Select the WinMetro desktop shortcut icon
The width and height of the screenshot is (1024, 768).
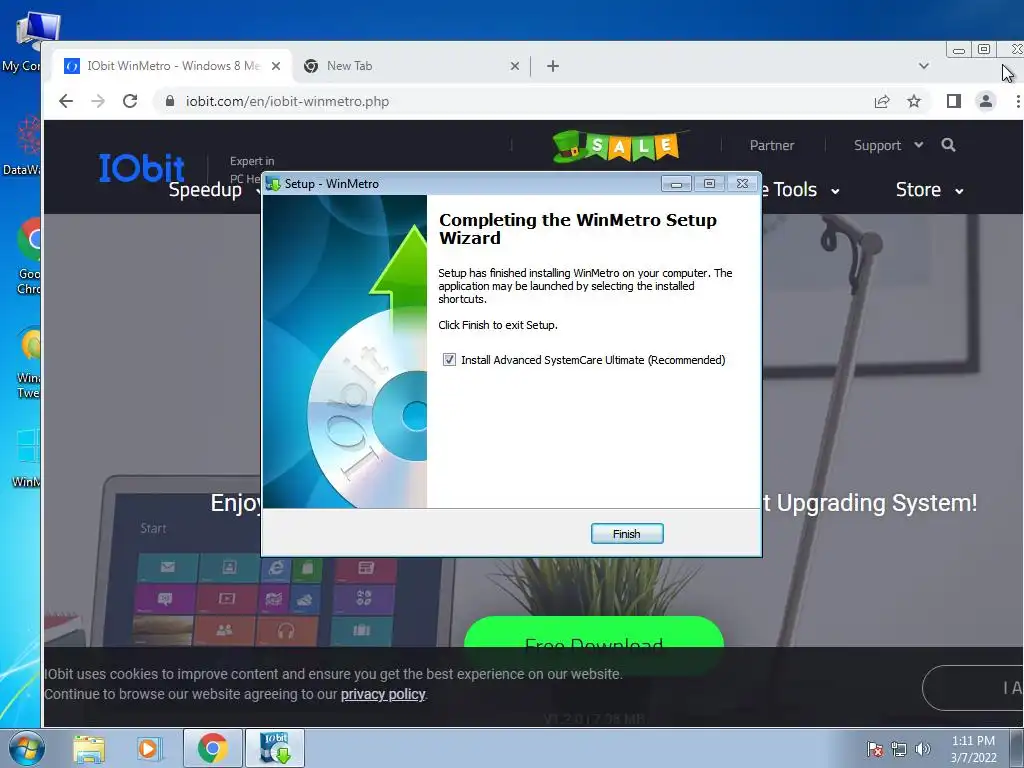[26, 457]
